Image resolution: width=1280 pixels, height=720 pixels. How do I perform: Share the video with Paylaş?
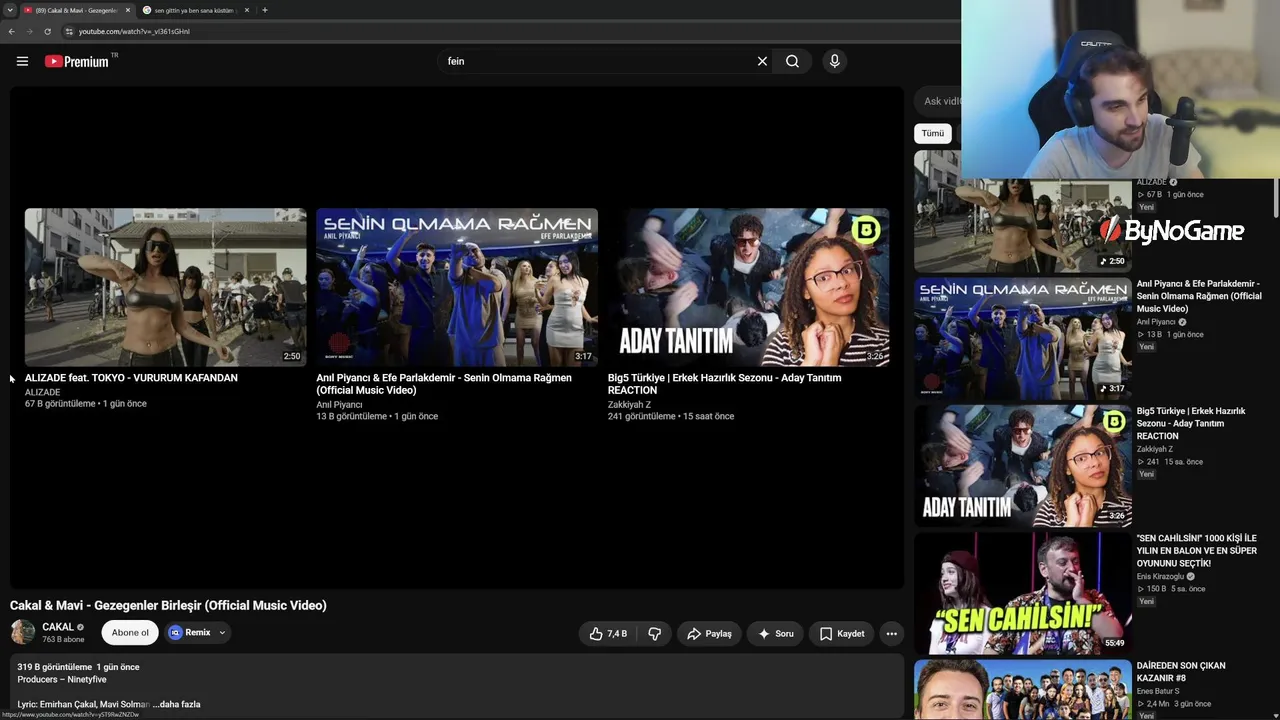pyautogui.click(x=709, y=633)
